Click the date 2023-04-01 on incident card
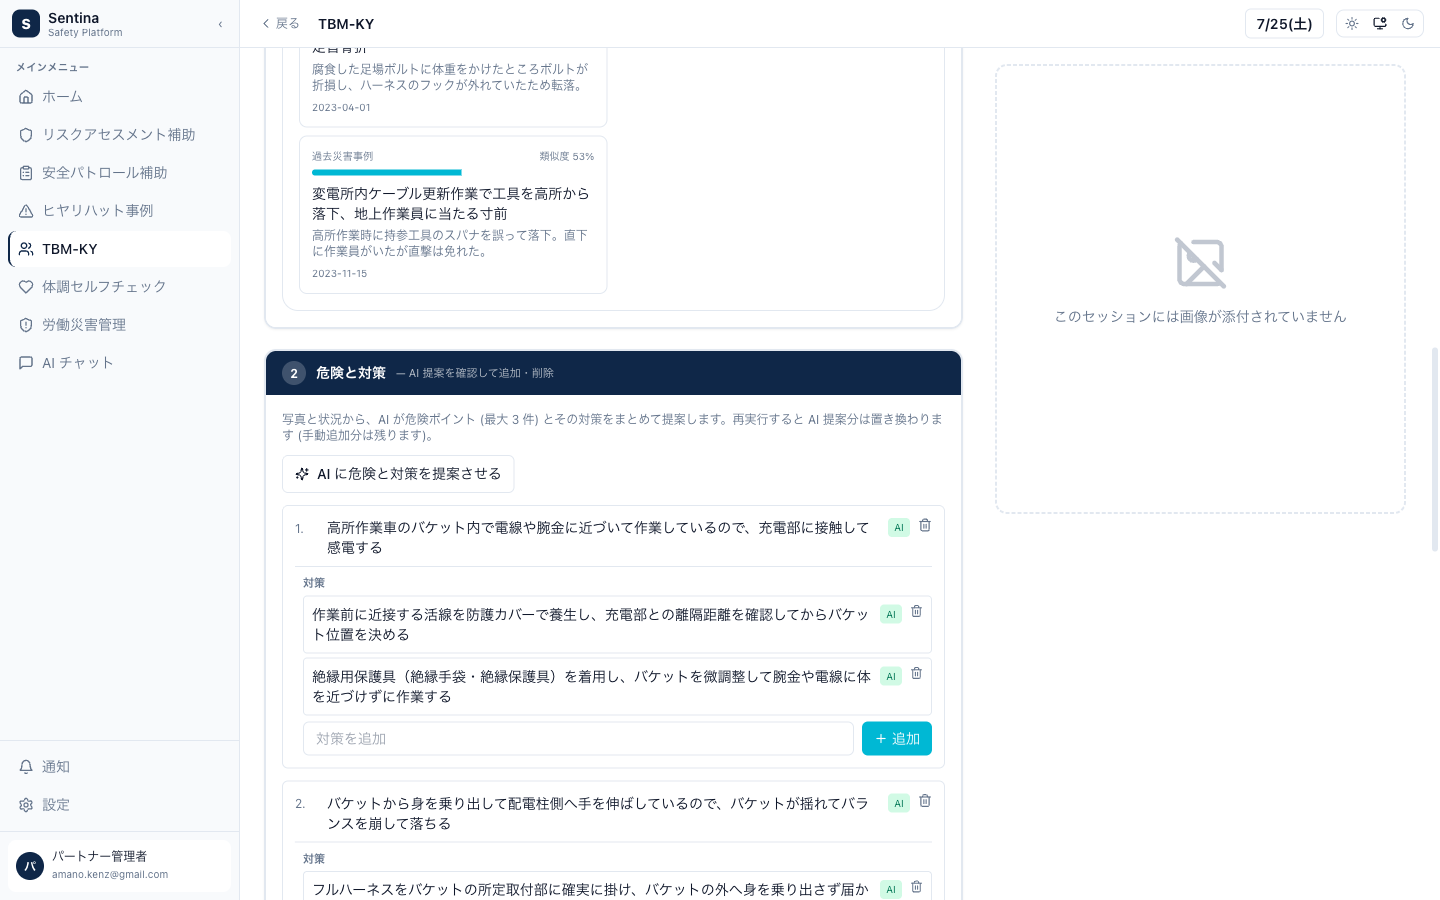Image resolution: width=1440 pixels, height=900 pixels. coord(341,108)
